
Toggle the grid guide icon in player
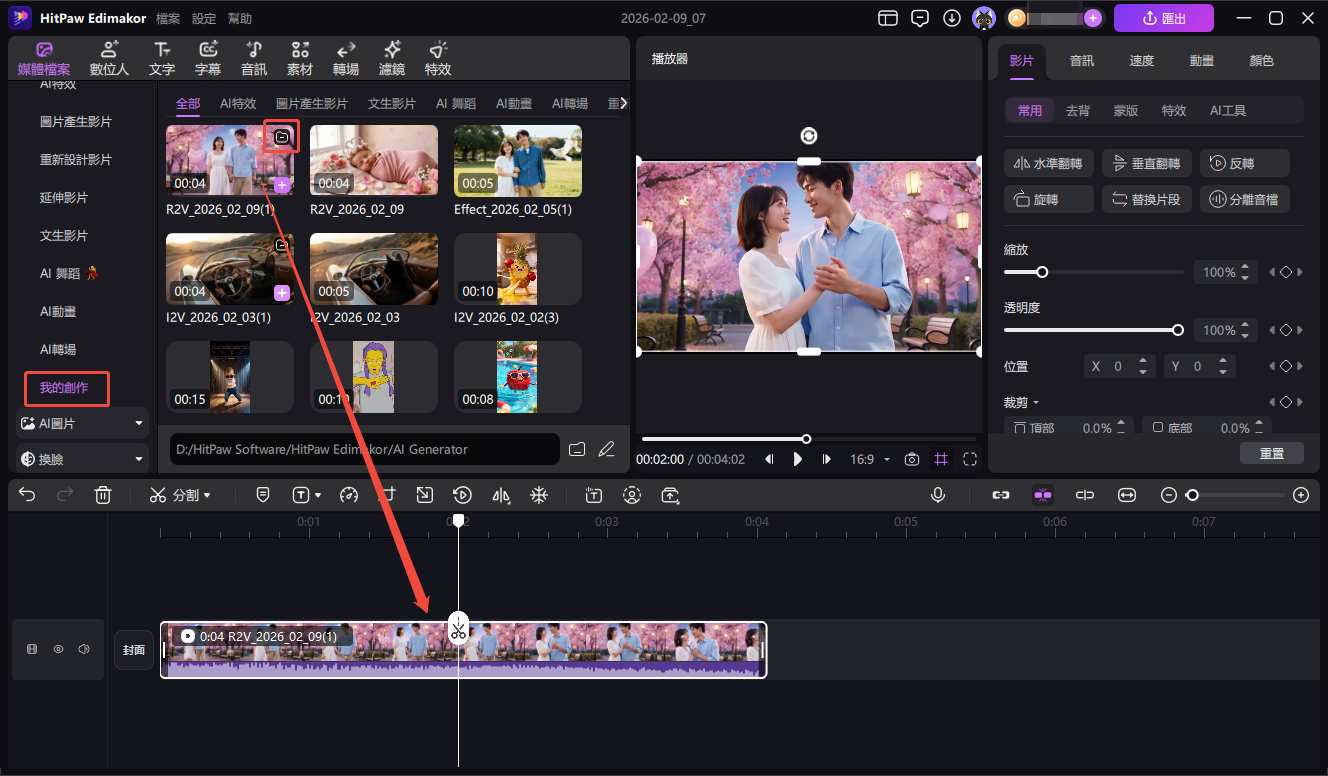point(941,459)
